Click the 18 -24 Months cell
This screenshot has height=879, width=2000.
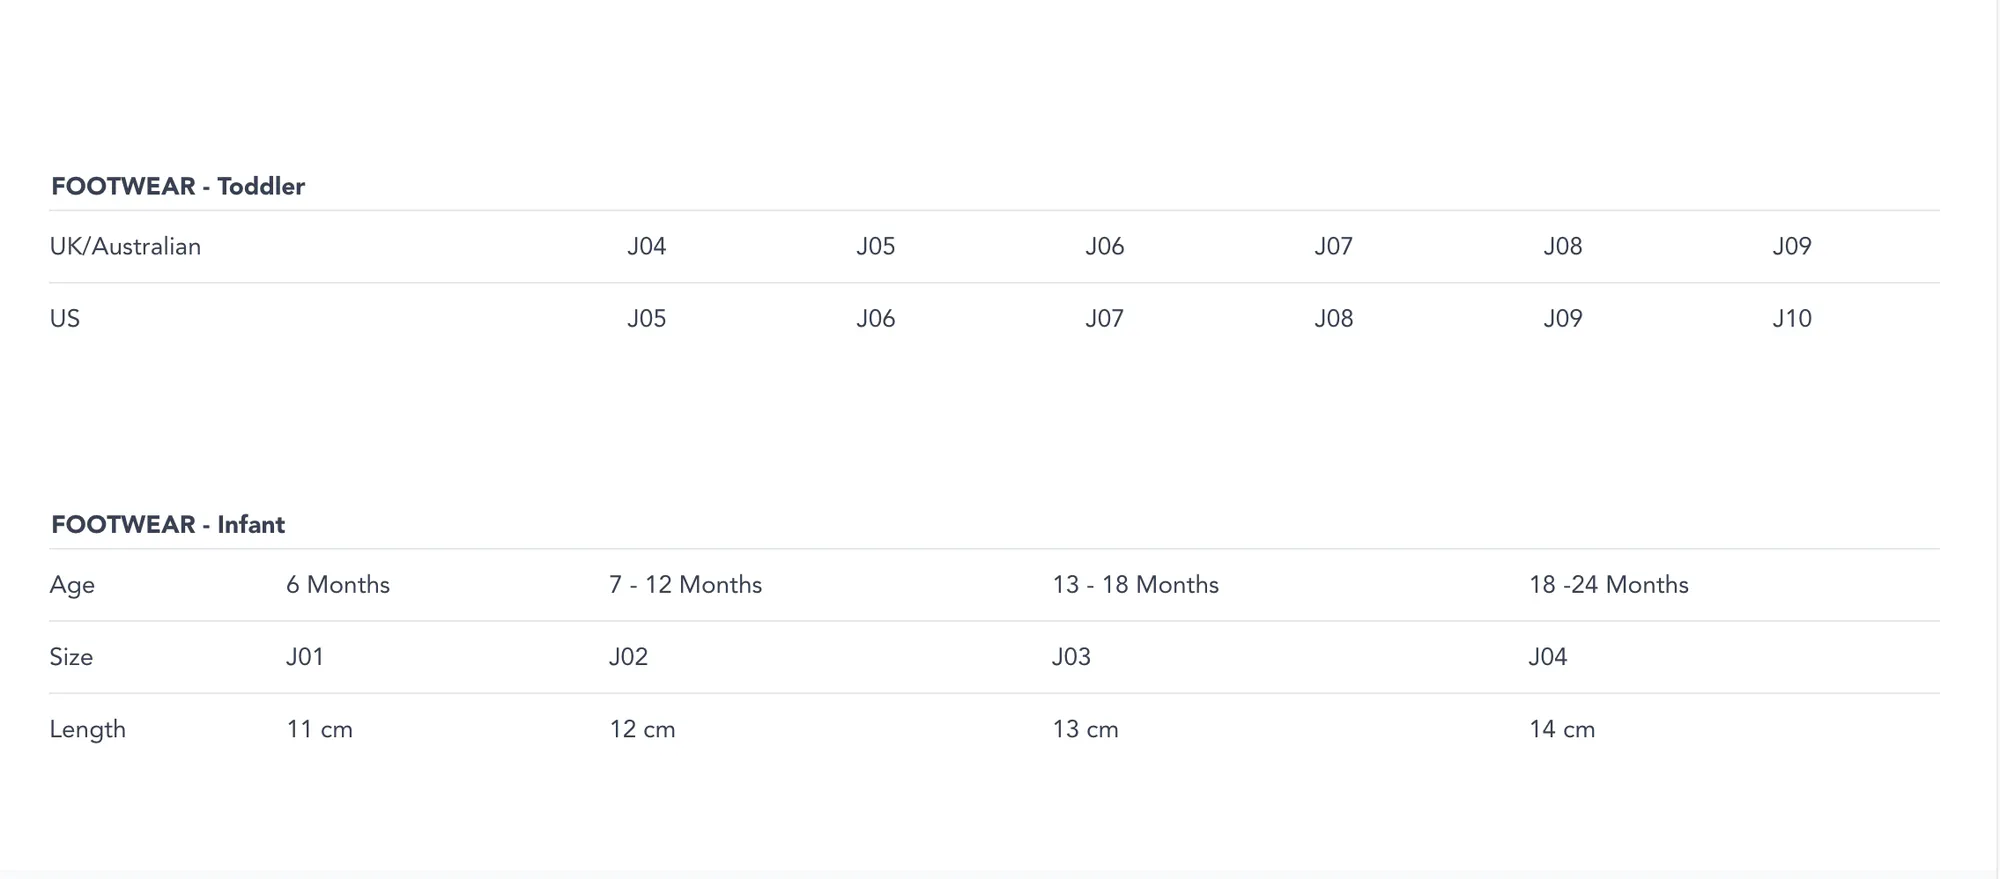click(x=1608, y=585)
